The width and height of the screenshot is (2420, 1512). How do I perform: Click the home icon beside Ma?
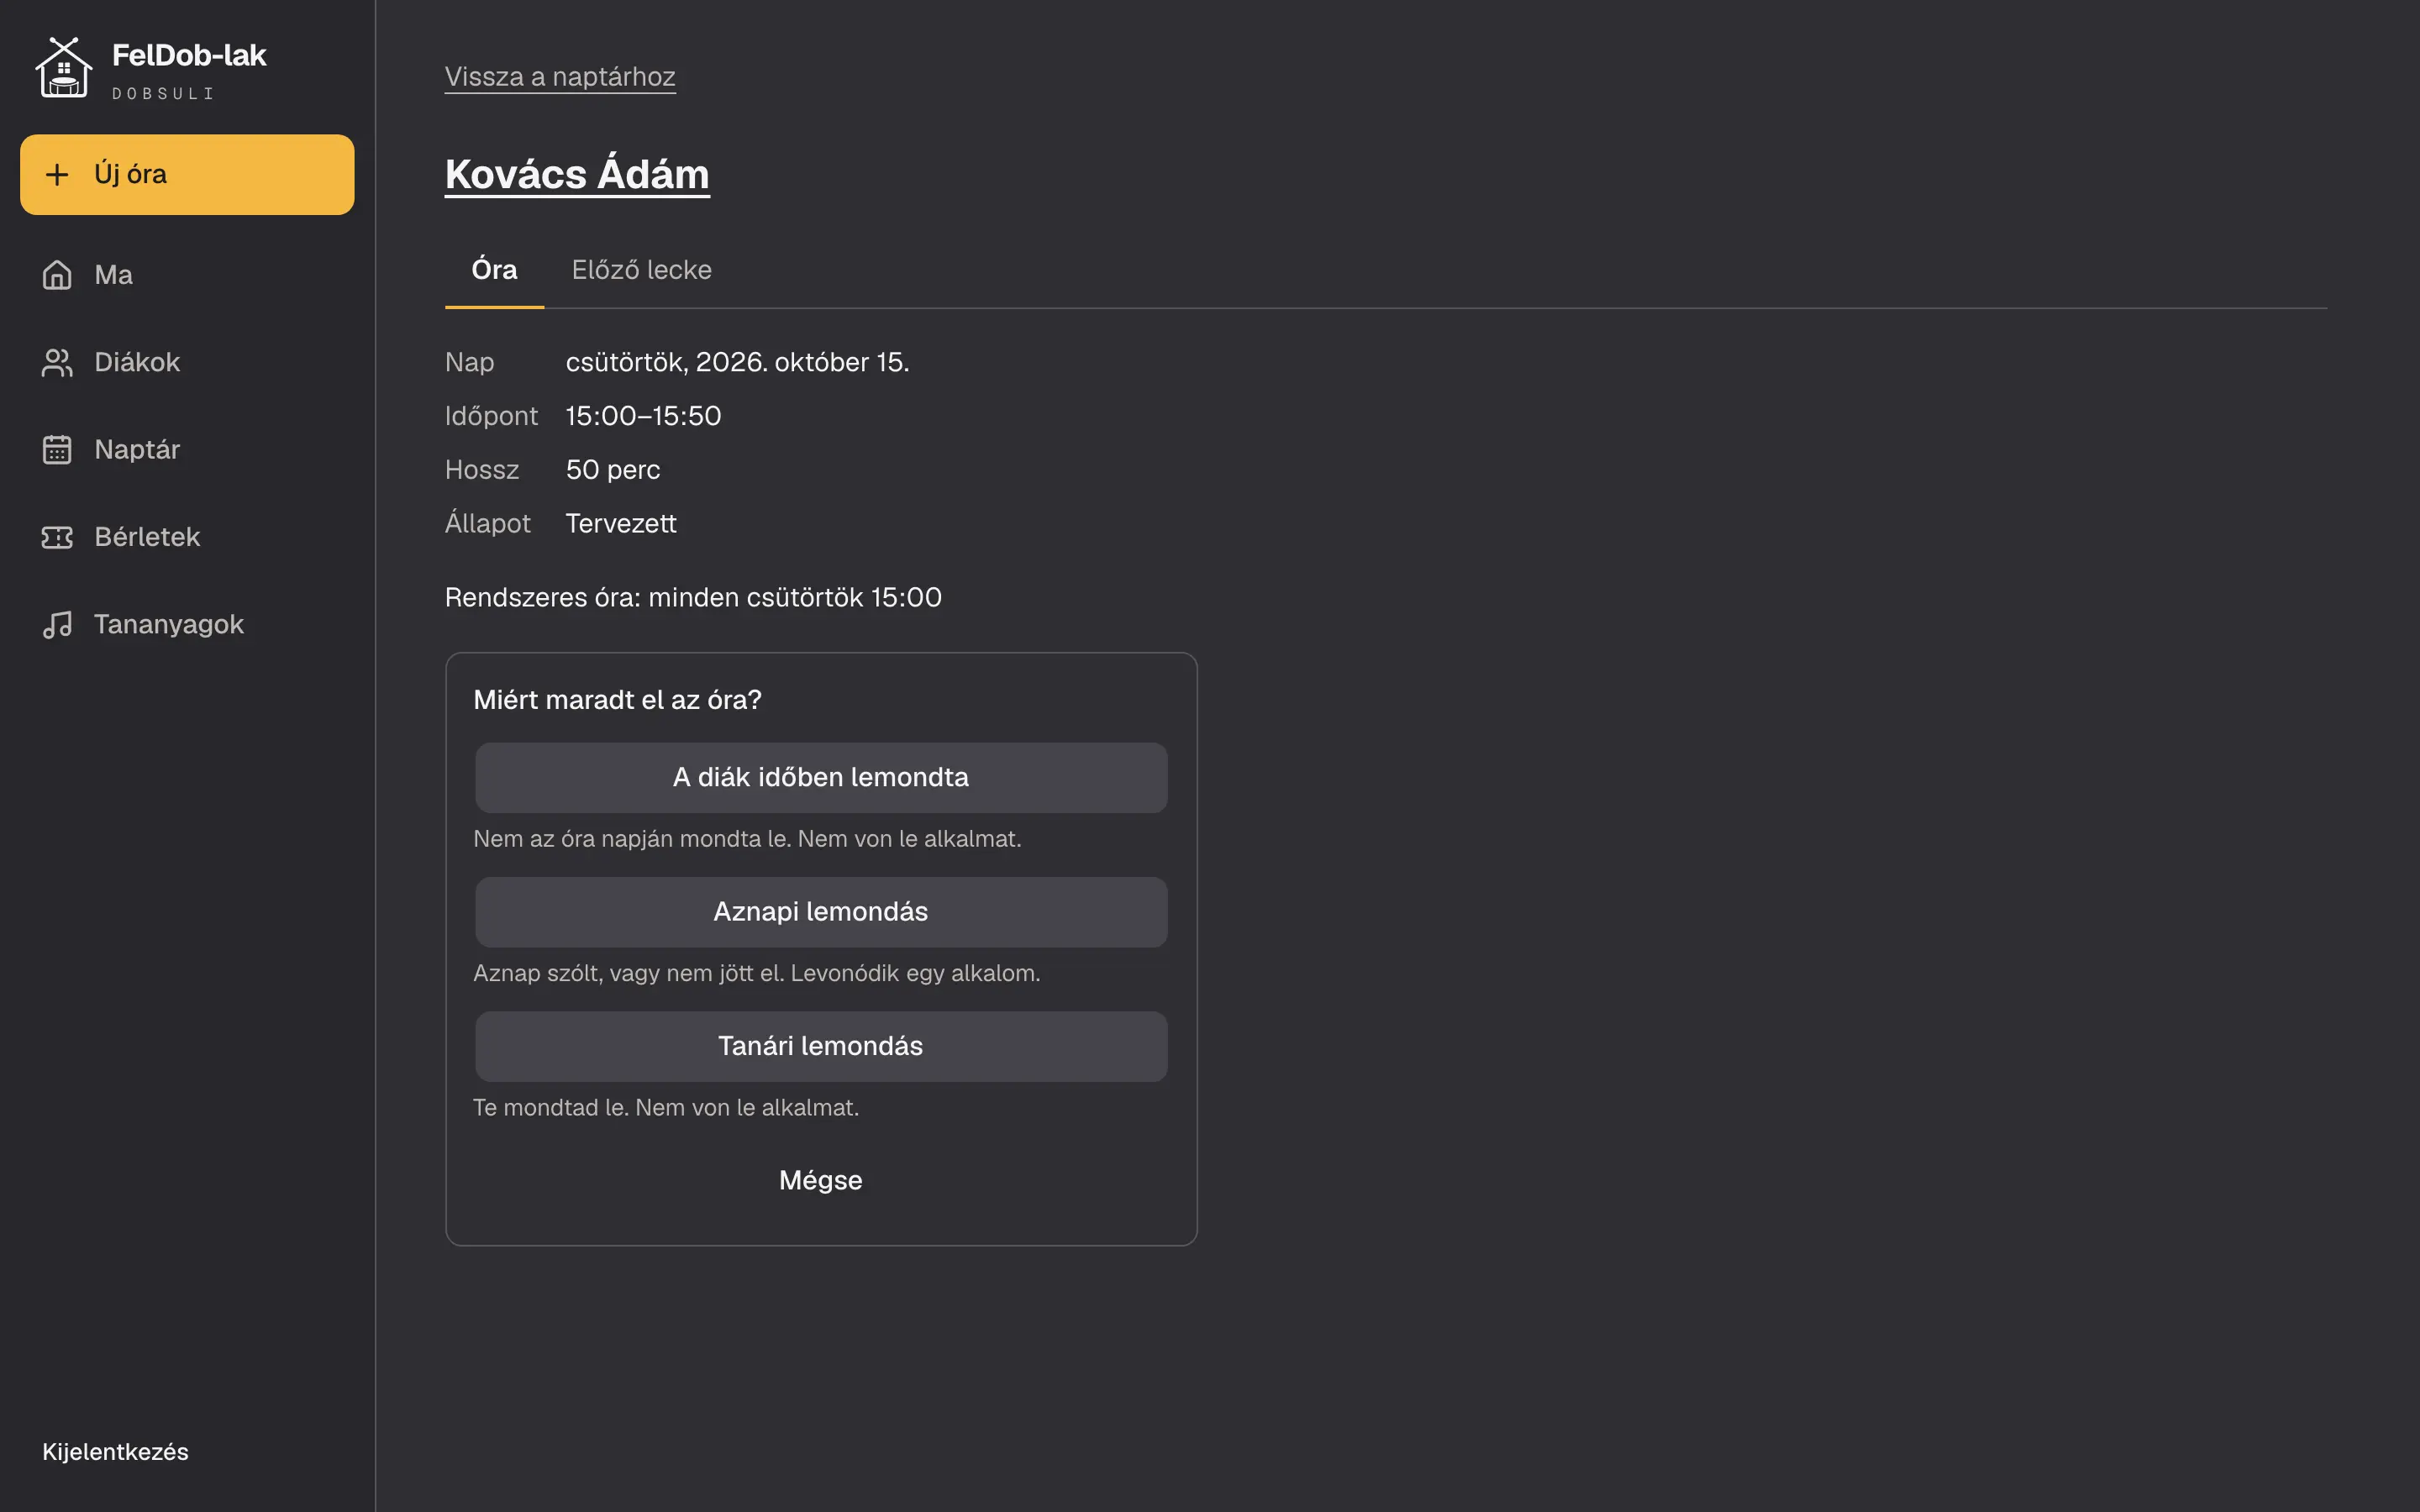point(57,274)
